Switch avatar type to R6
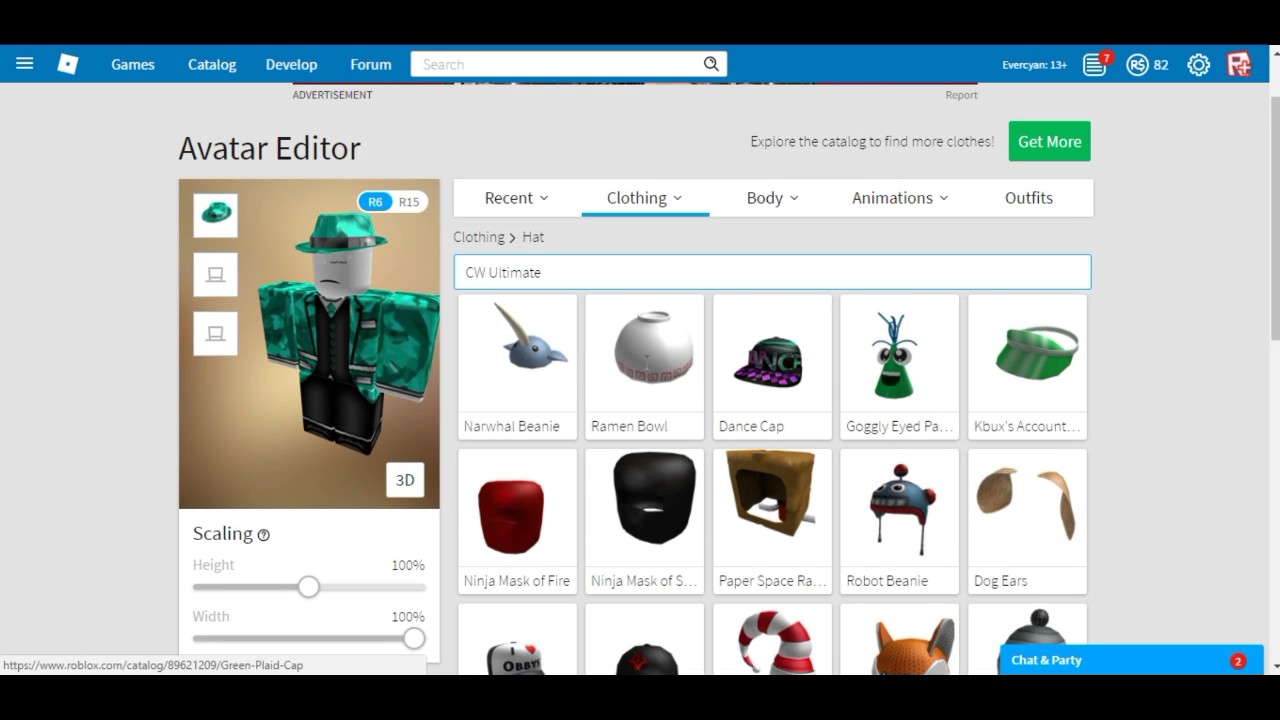This screenshot has width=1280, height=720. point(375,202)
